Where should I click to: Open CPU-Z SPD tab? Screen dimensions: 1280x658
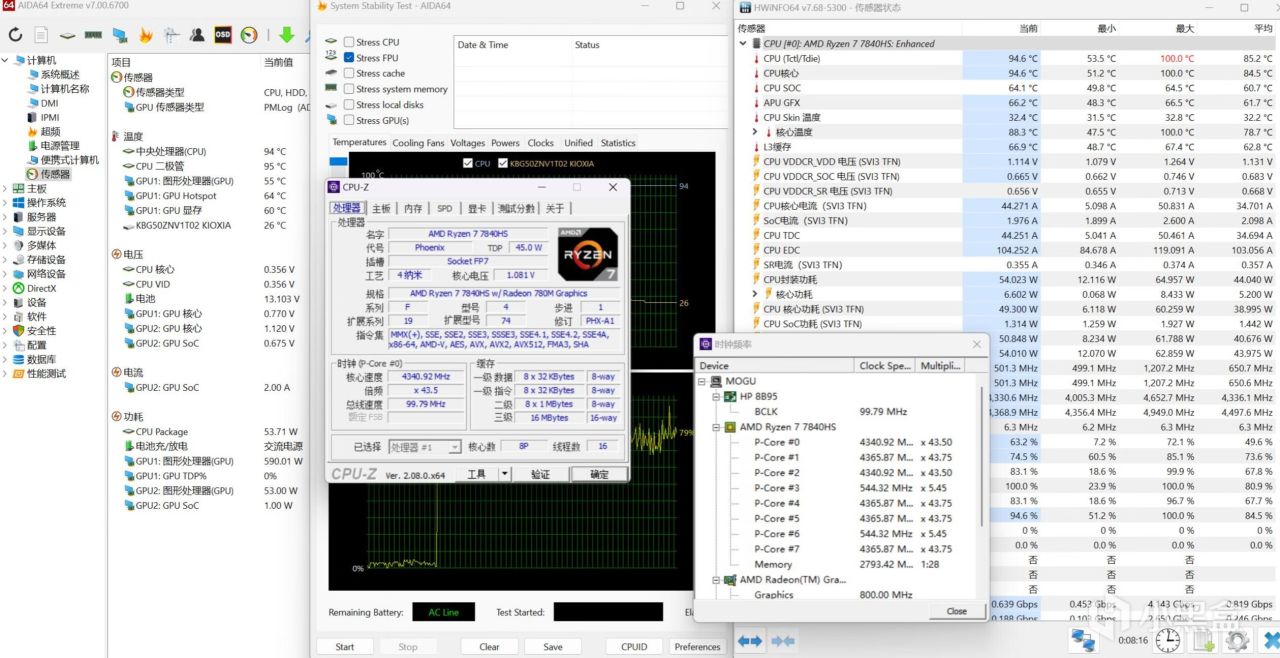[445, 208]
